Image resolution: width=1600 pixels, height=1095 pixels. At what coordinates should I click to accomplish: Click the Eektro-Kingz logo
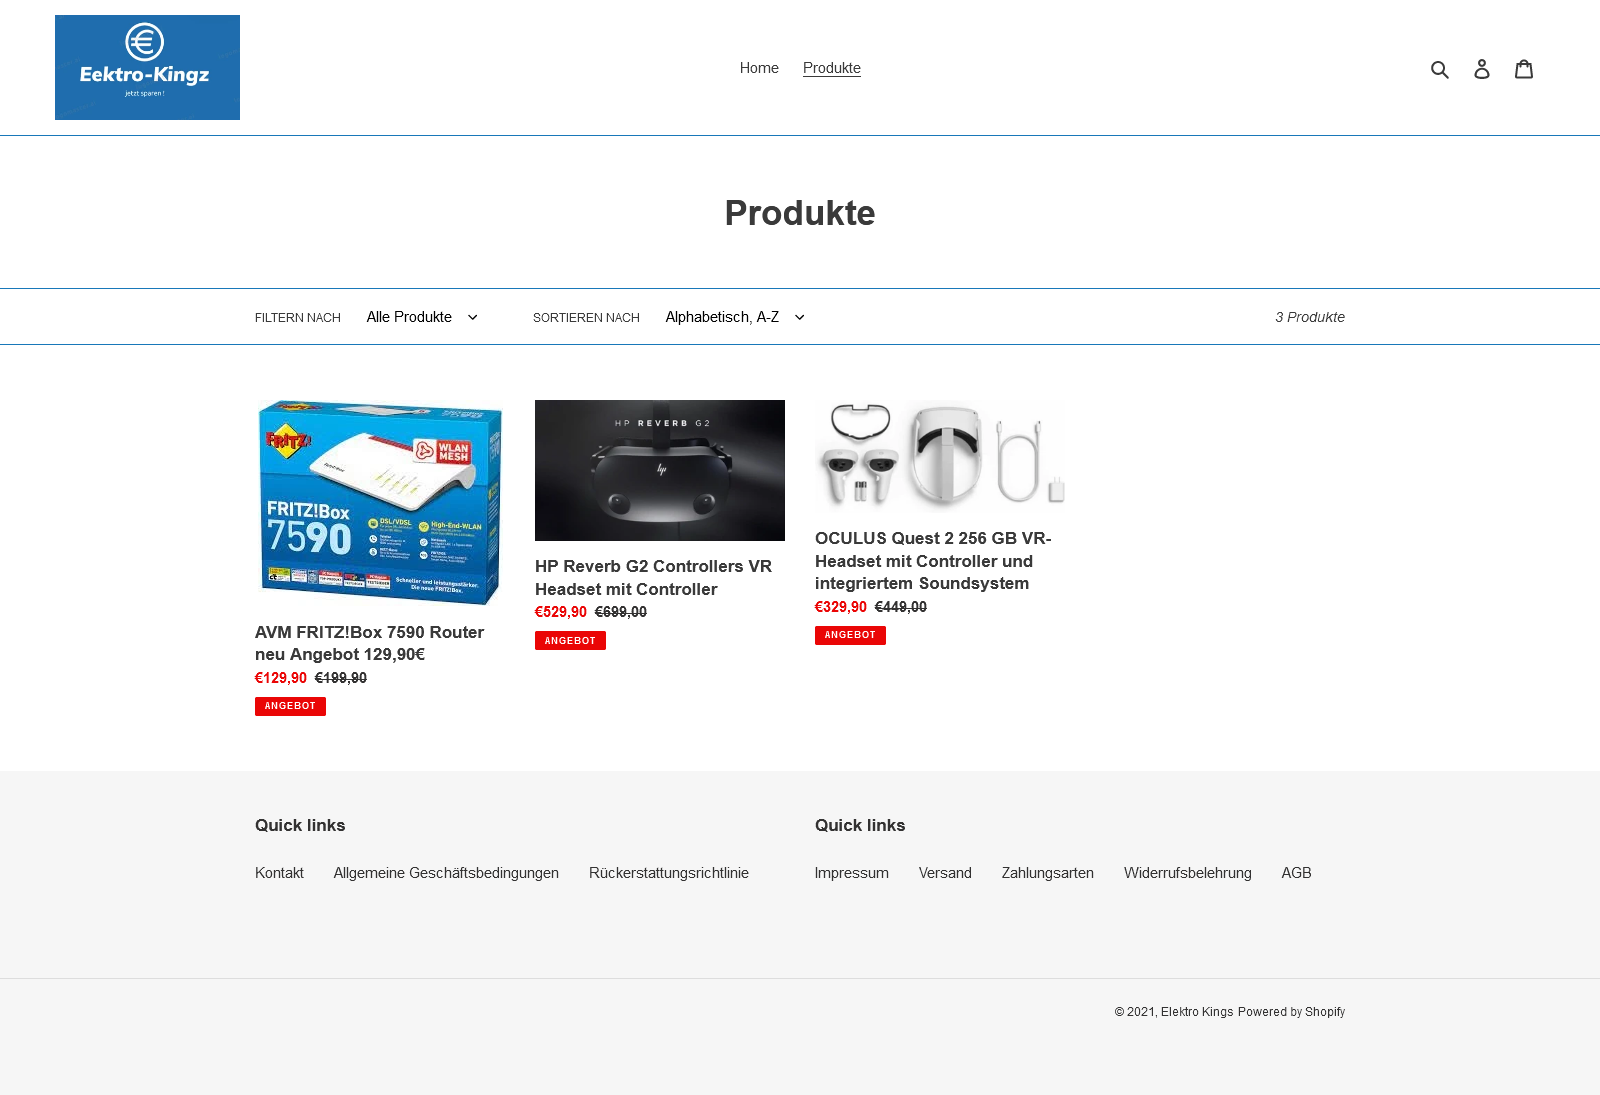tap(147, 67)
